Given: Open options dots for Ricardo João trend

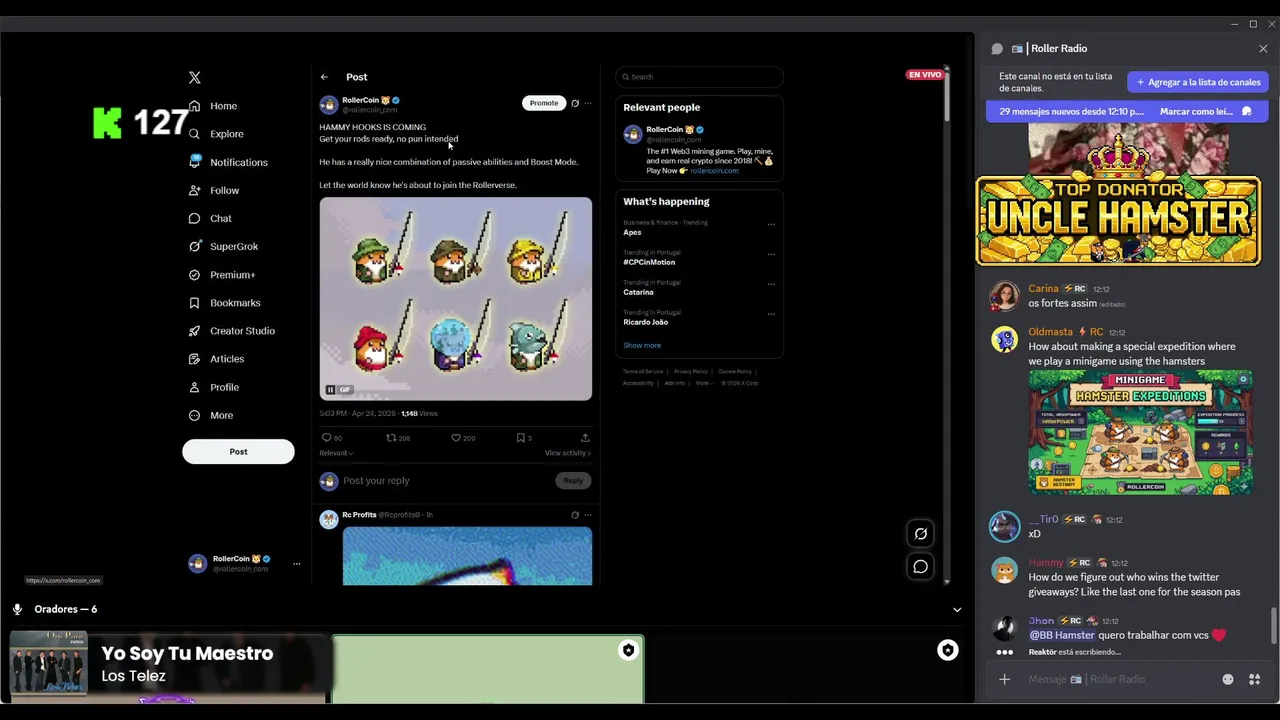Looking at the screenshot, I should pyautogui.click(x=771, y=314).
